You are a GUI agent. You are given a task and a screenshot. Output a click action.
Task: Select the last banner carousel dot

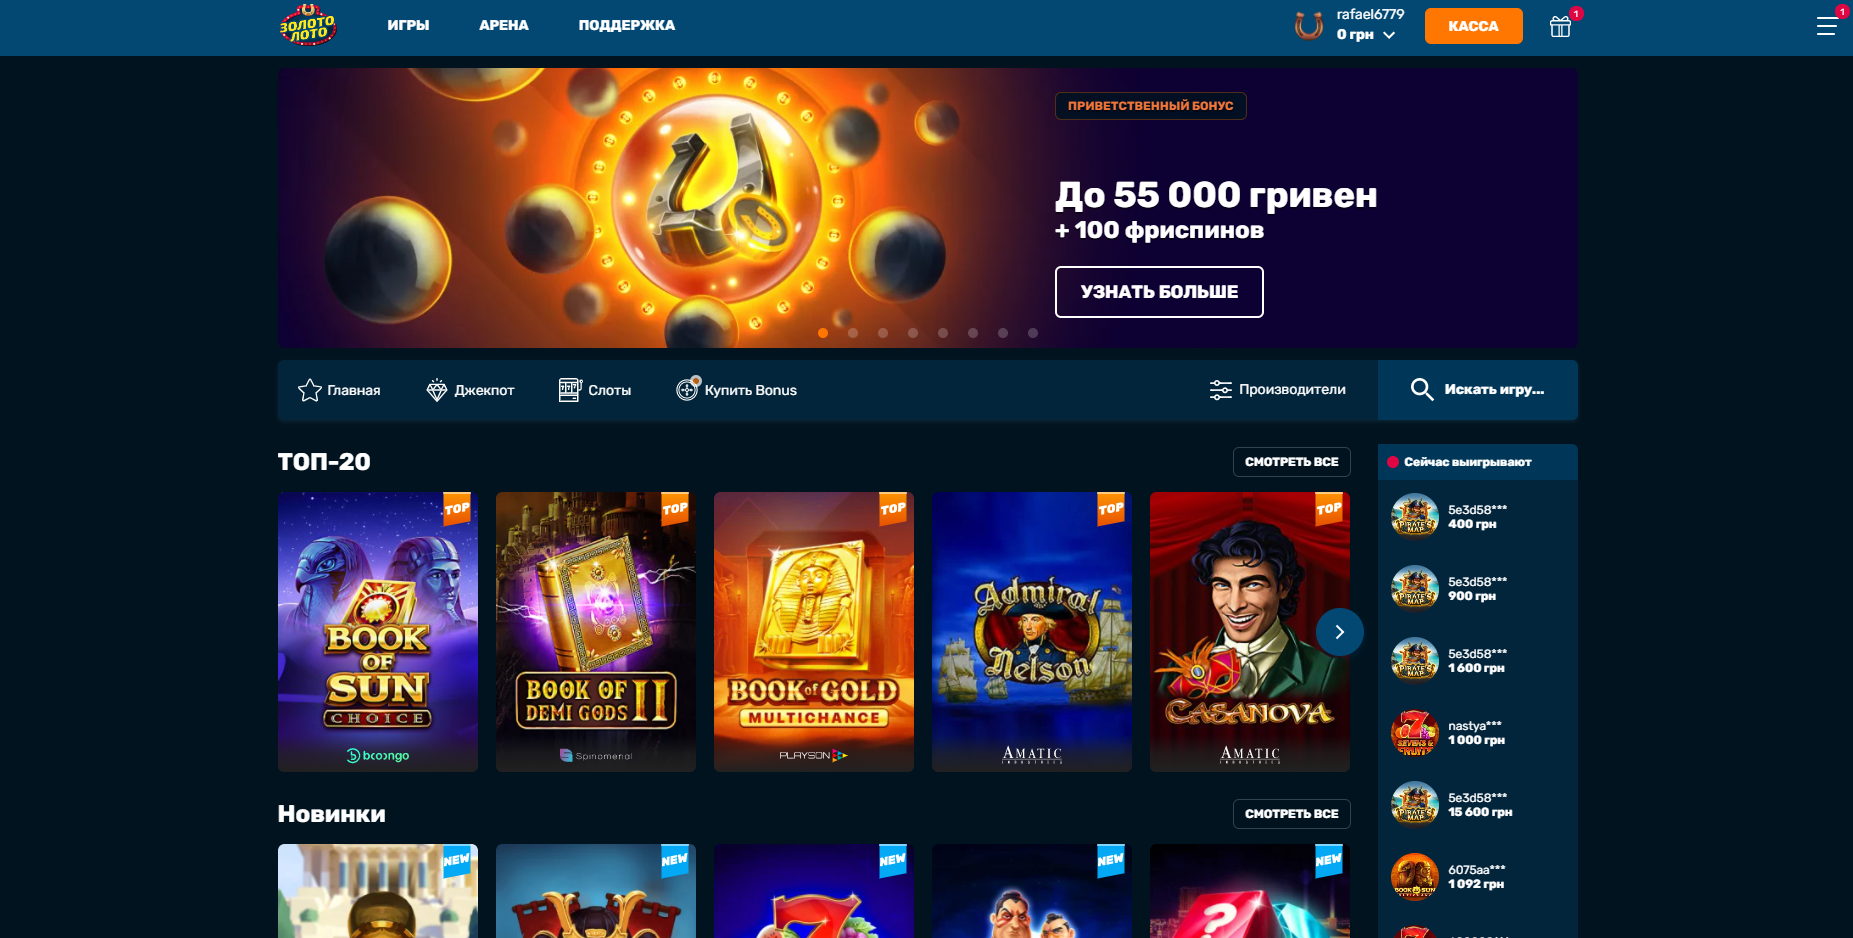1033,333
